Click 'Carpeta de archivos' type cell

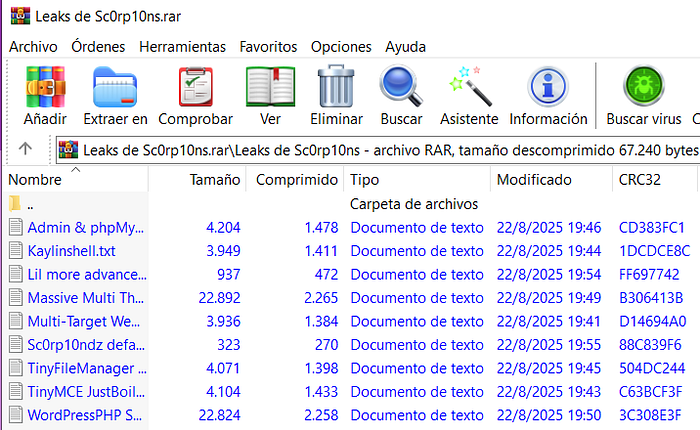pyautogui.click(x=414, y=204)
